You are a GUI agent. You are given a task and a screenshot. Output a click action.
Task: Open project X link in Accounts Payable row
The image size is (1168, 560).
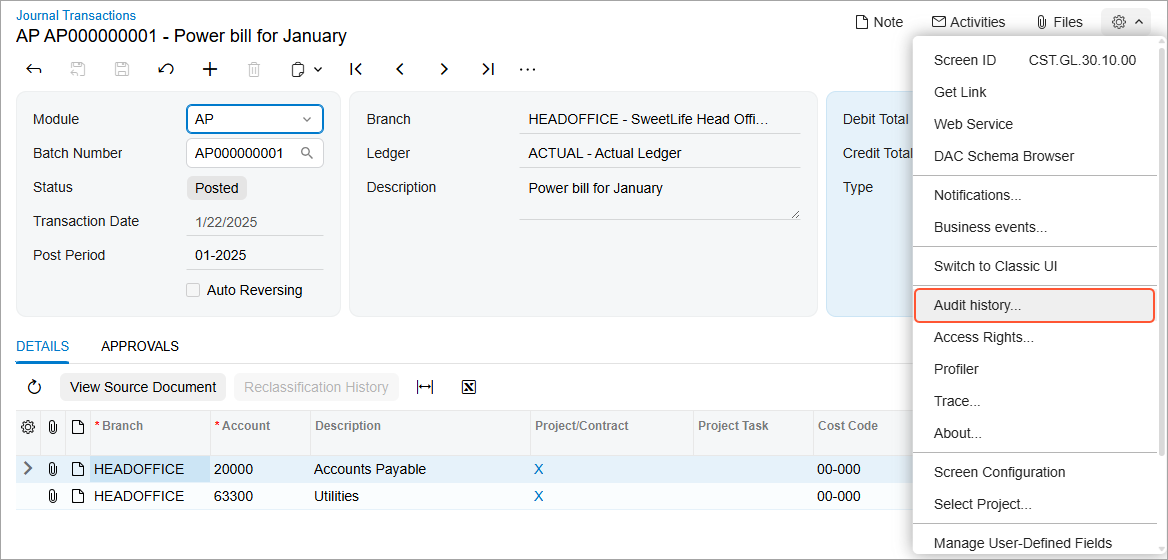(x=539, y=469)
